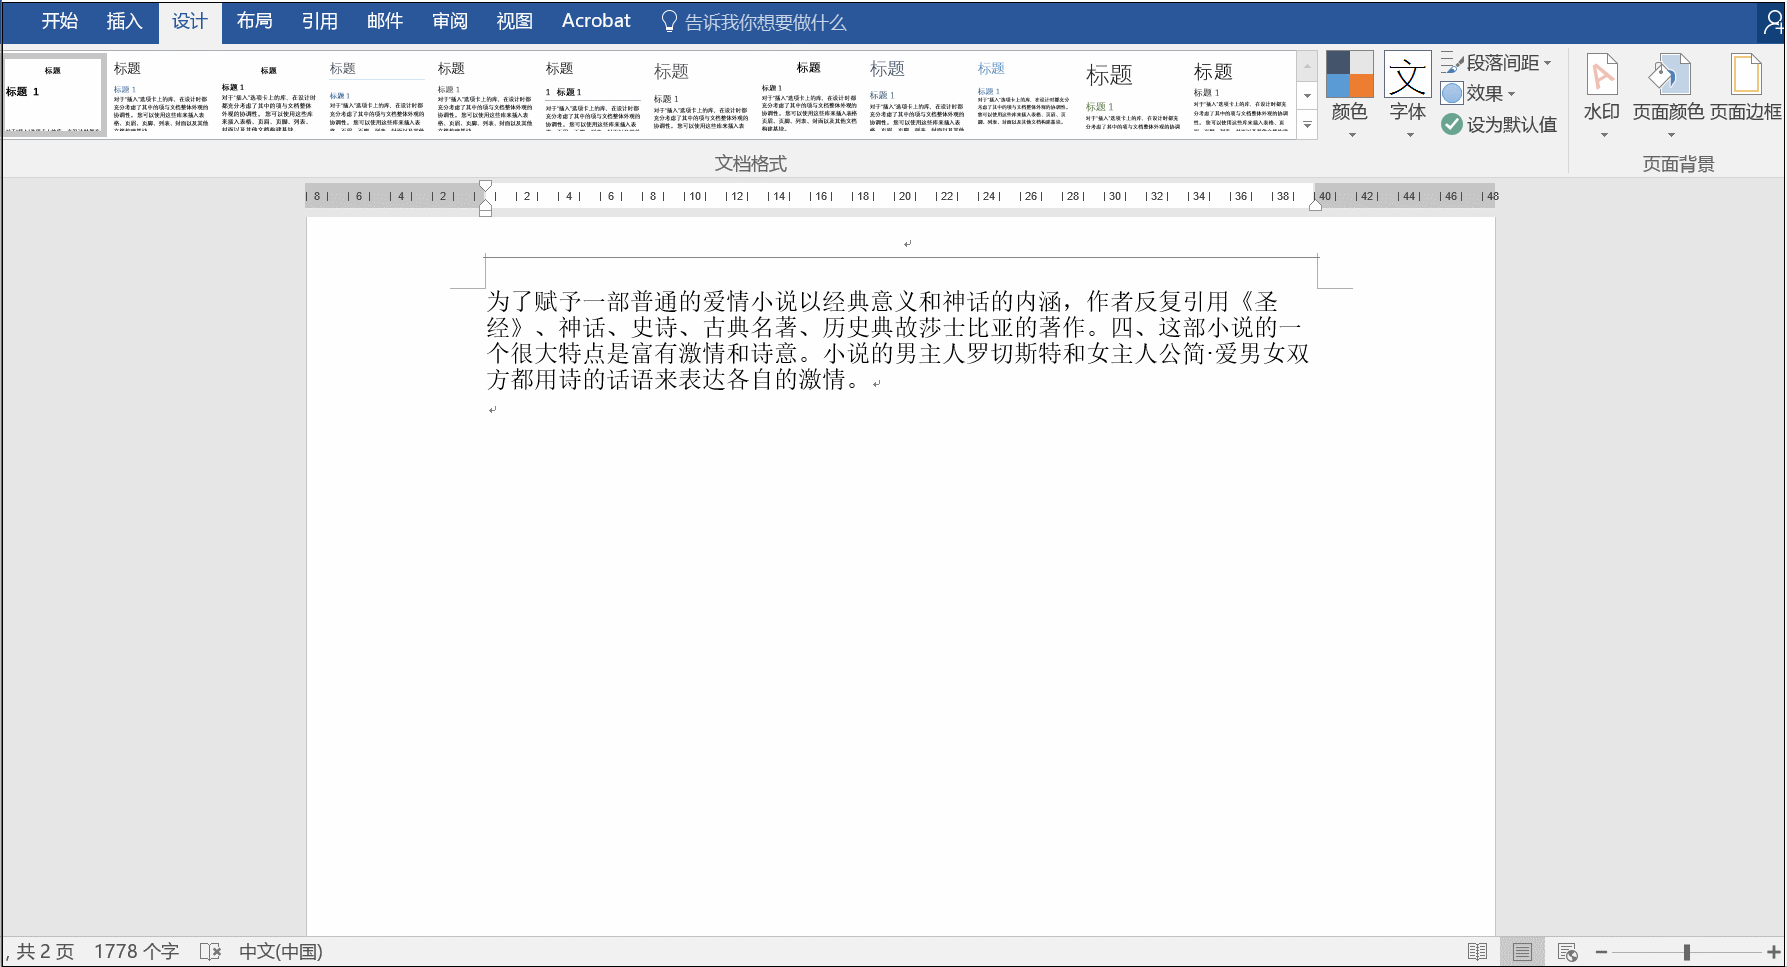Select the first 标题 style thumbnail
Viewport: 1787px width, 967px height.
click(55, 95)
